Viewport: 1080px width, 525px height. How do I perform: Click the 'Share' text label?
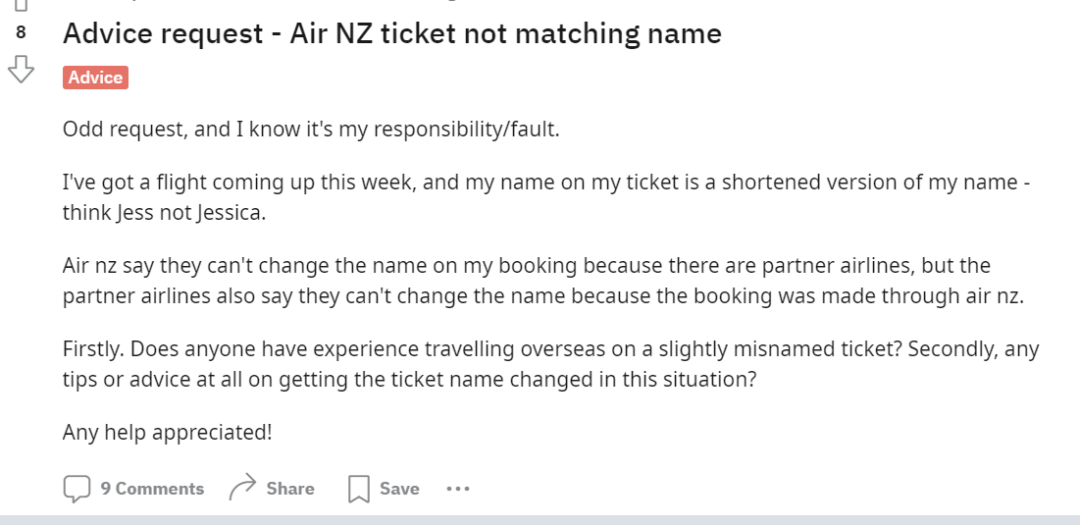pyautogui.click(x=290, y=488)
